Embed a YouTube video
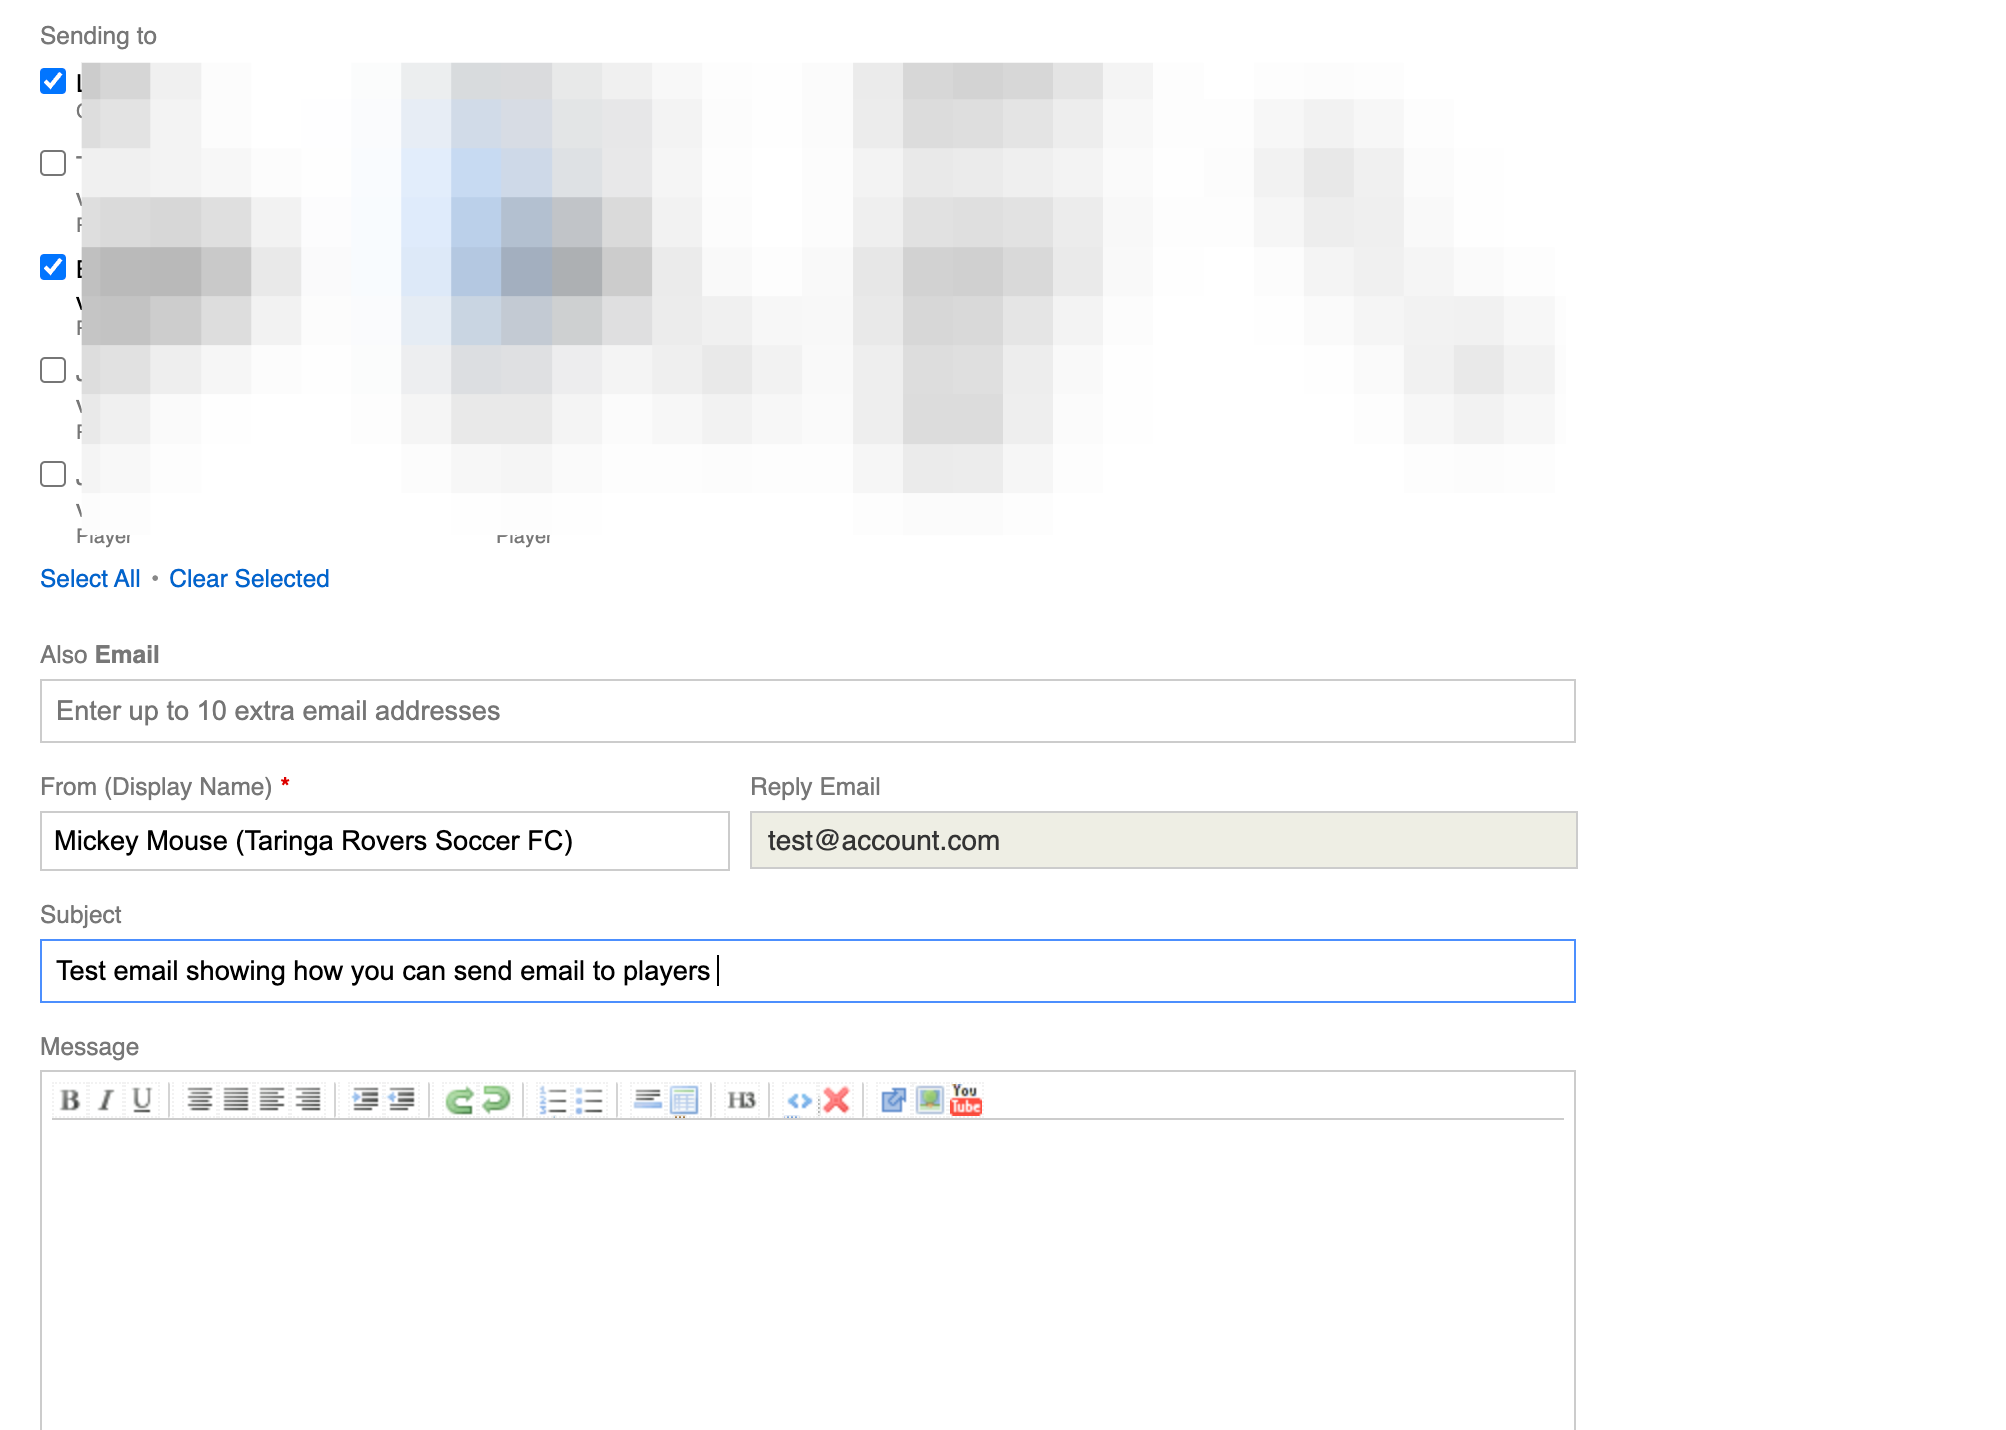 tap(966, 1100)
